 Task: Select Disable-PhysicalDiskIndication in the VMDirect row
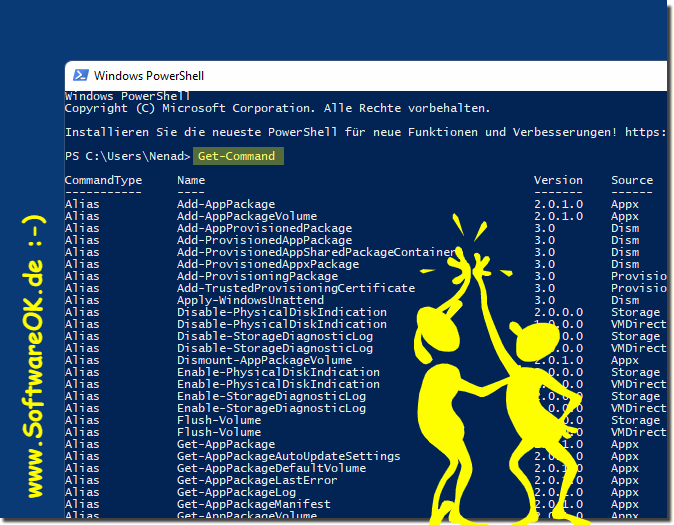[282, 324]
